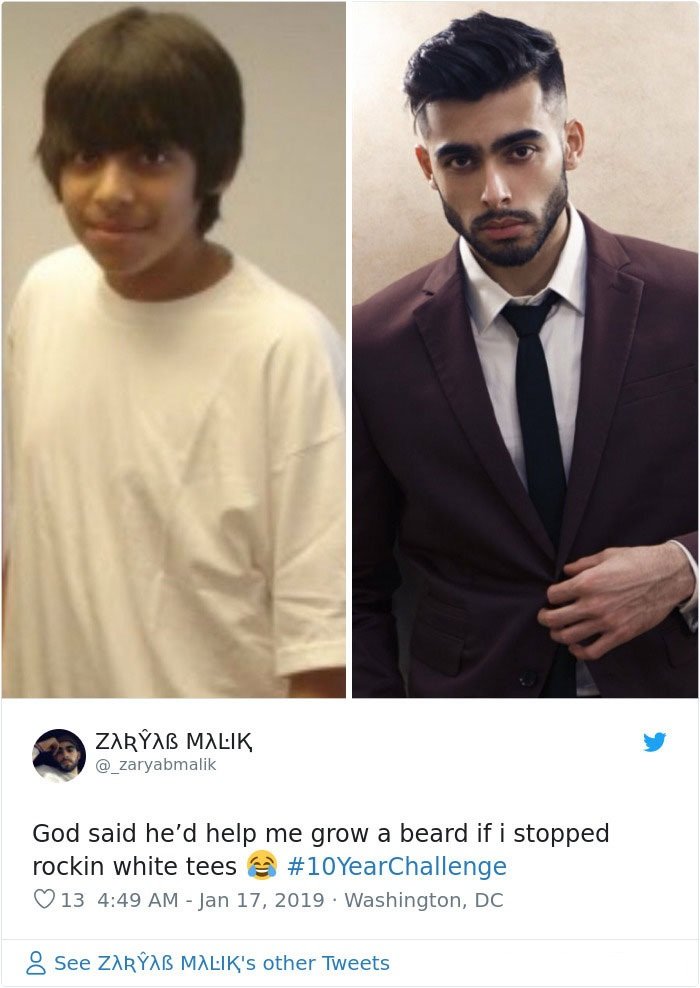Click the display name ZΛƦŶΛß MΛĿIĶ in the header
The width and height of the screenshot is (700, 988).
point(174,742)
